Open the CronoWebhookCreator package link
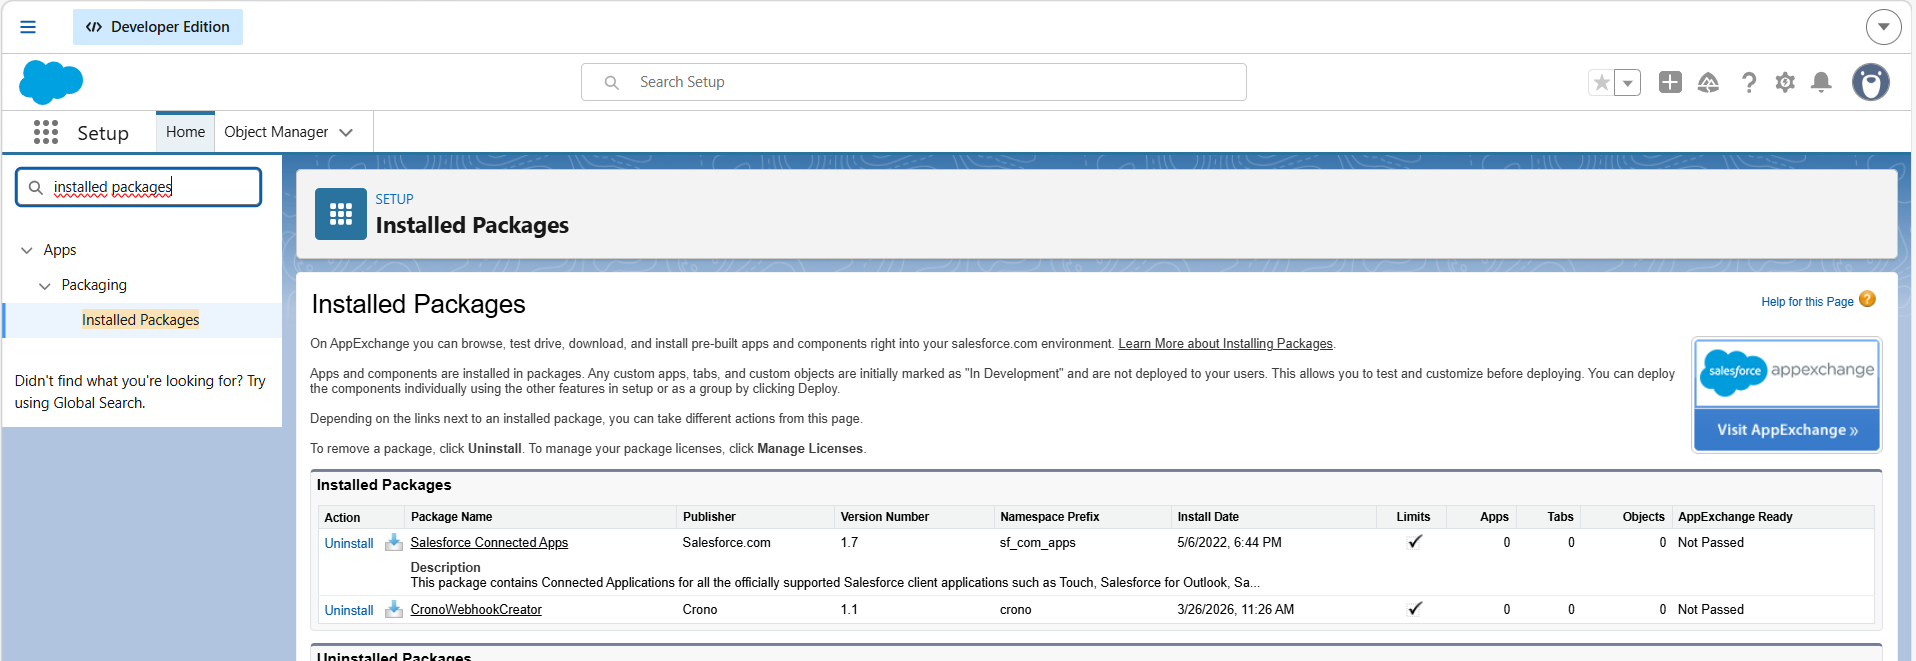Viewport: 1916px width, 661px height. (x=476, y=610)
